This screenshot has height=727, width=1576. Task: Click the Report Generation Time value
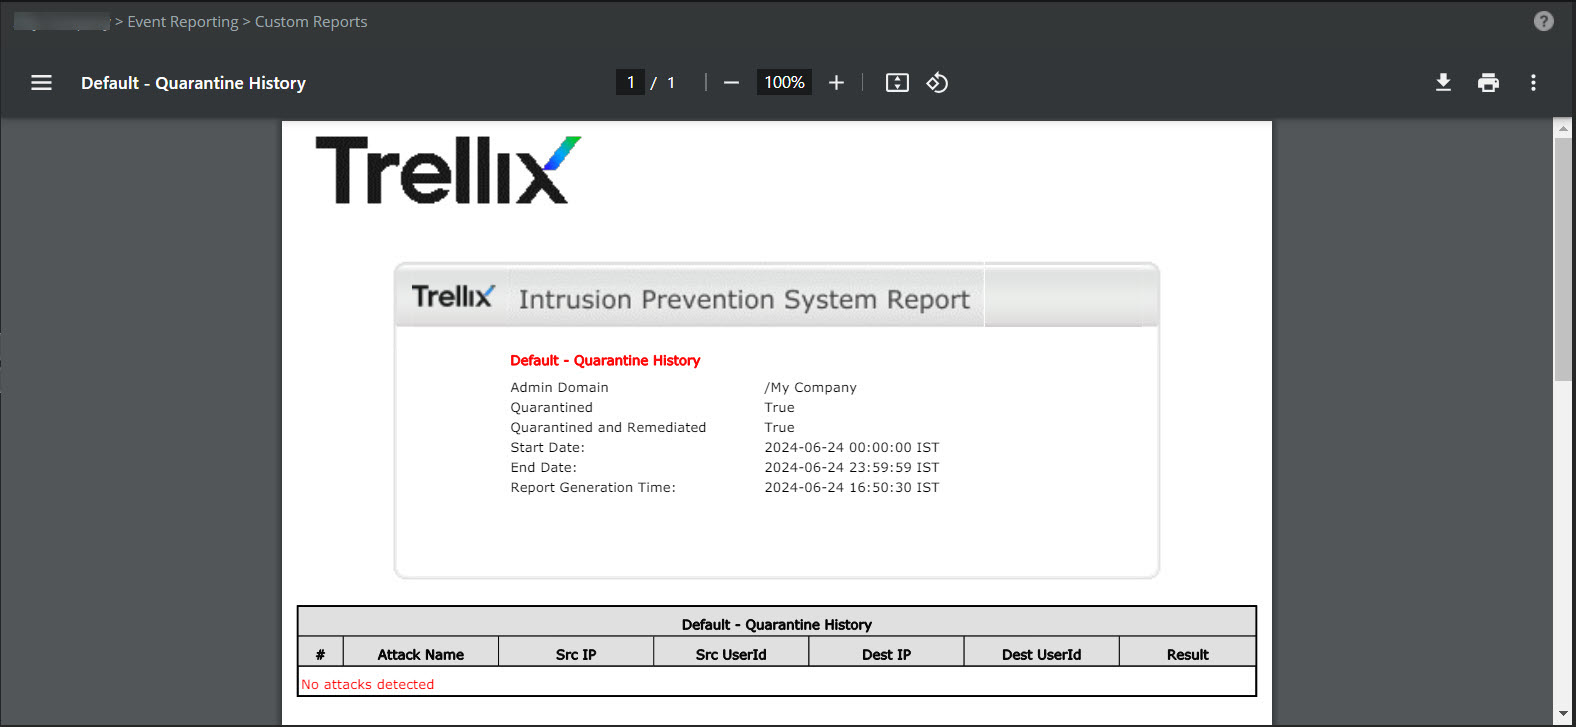point(852,488)
